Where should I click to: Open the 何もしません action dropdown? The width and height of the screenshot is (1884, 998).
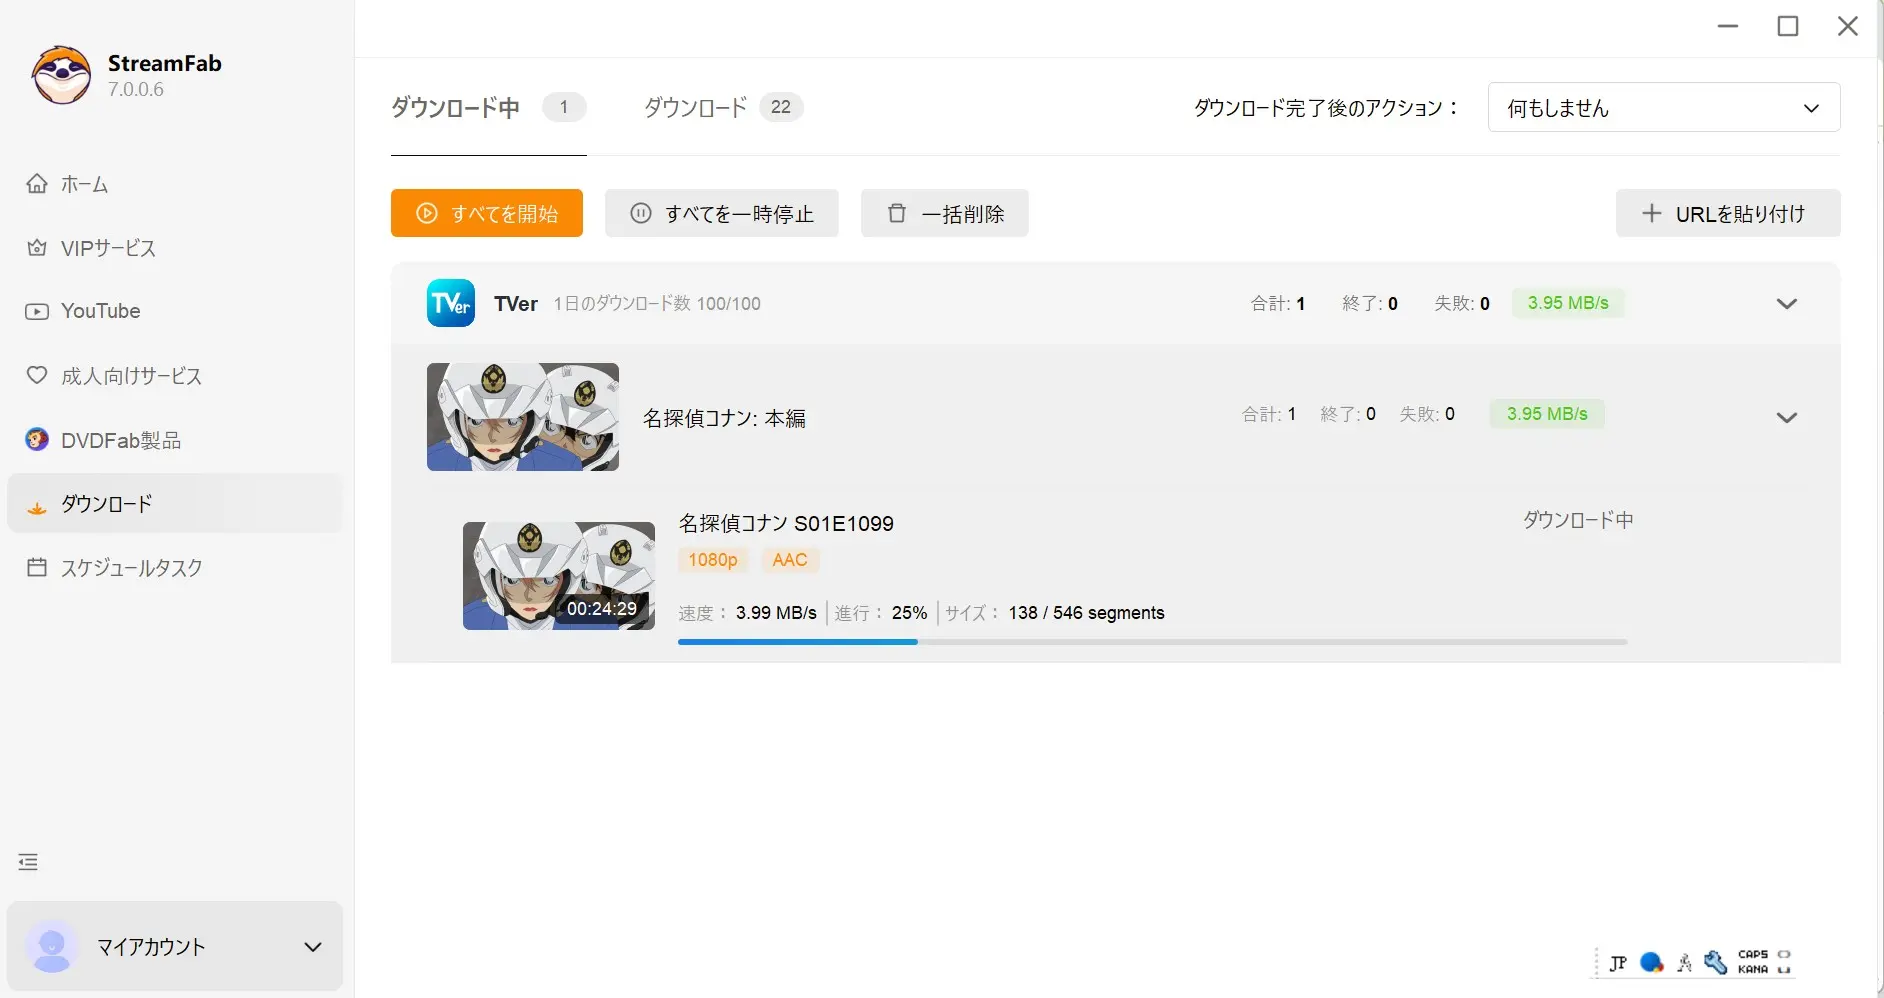[x=1664, y=107]
